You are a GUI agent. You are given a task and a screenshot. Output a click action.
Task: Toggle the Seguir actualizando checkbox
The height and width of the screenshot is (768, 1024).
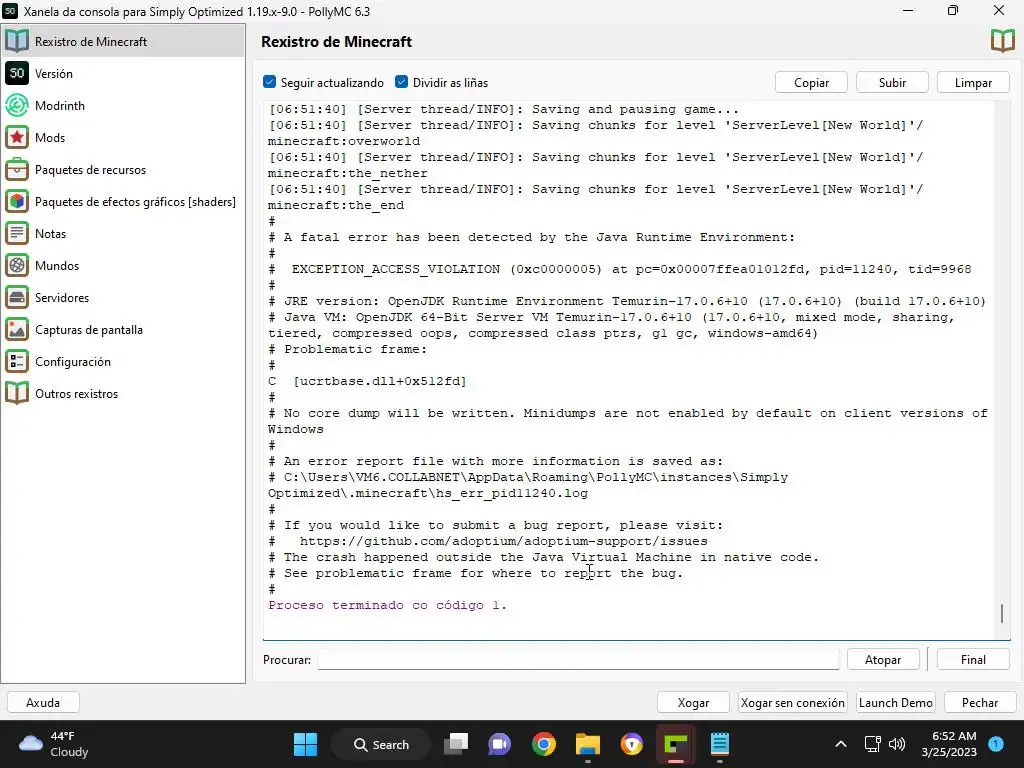(269, 82)
